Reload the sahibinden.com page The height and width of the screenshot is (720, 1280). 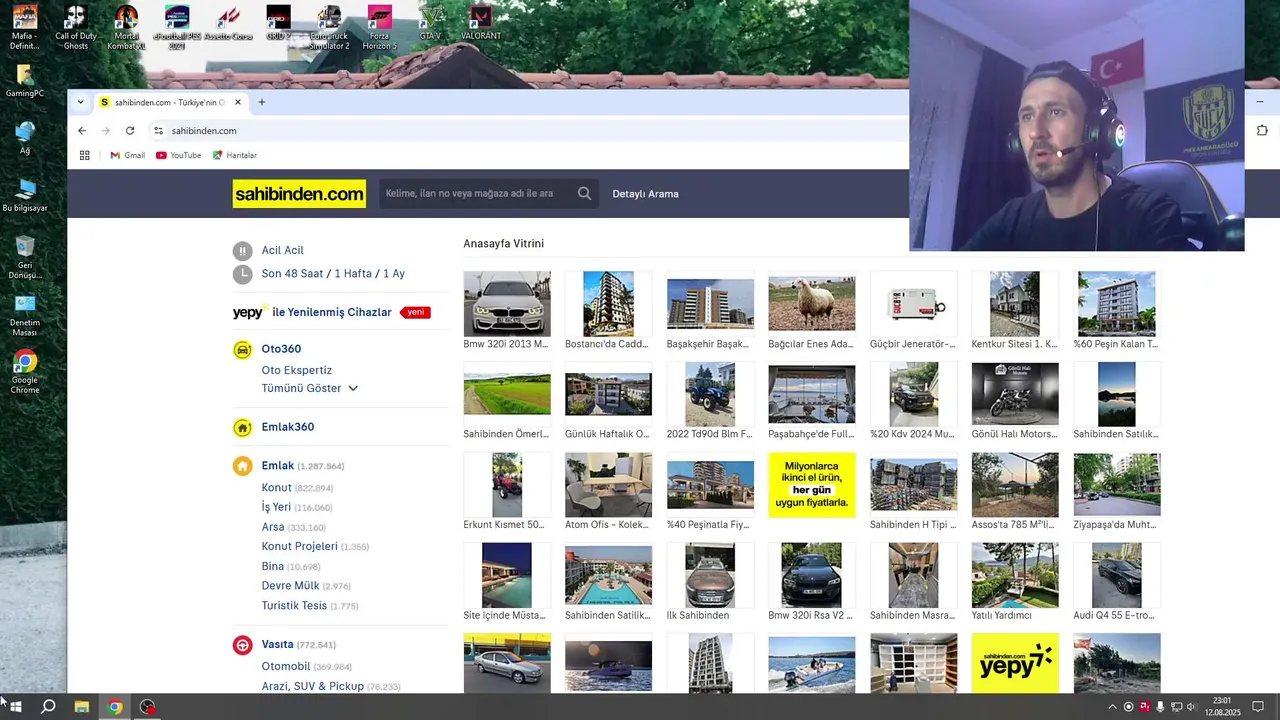[130, 131]
